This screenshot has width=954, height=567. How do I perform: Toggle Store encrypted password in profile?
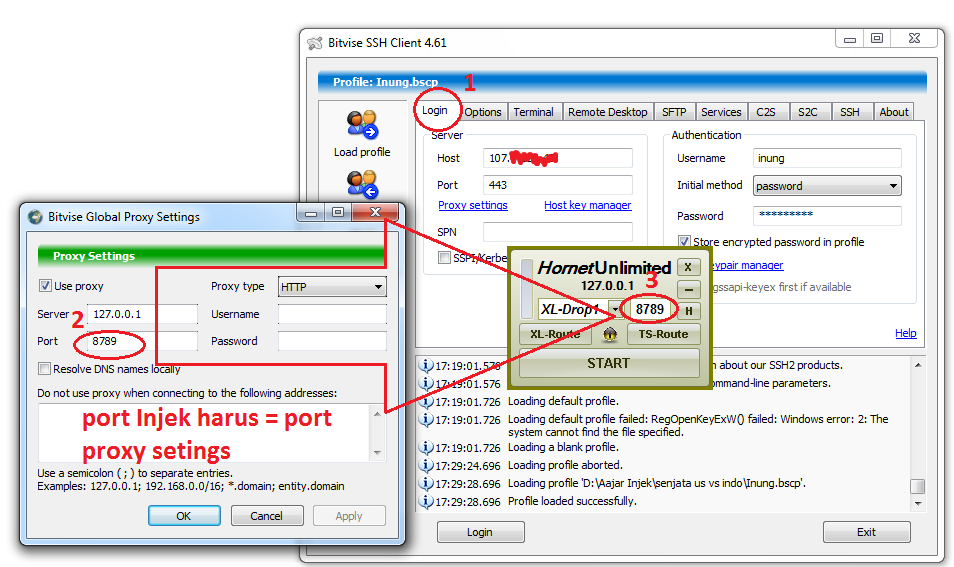pyautogui.click(x=684, y=242)
